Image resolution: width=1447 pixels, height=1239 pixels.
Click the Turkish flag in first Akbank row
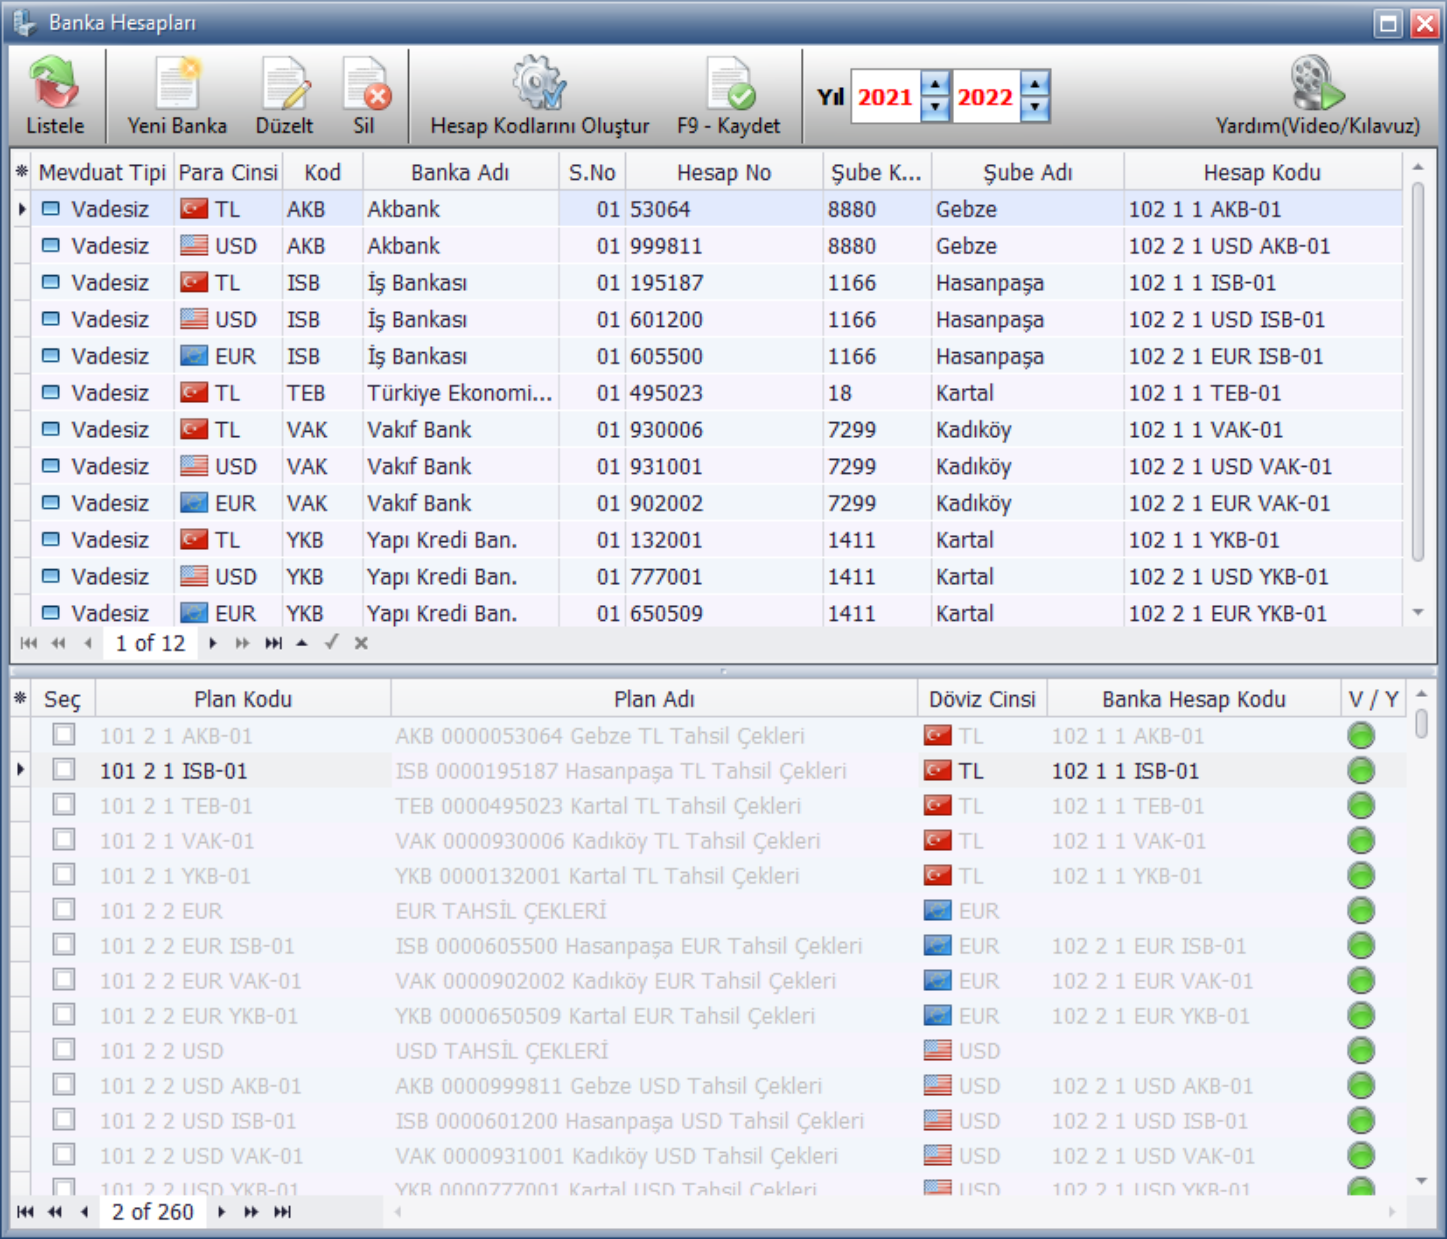click(194, 209)
